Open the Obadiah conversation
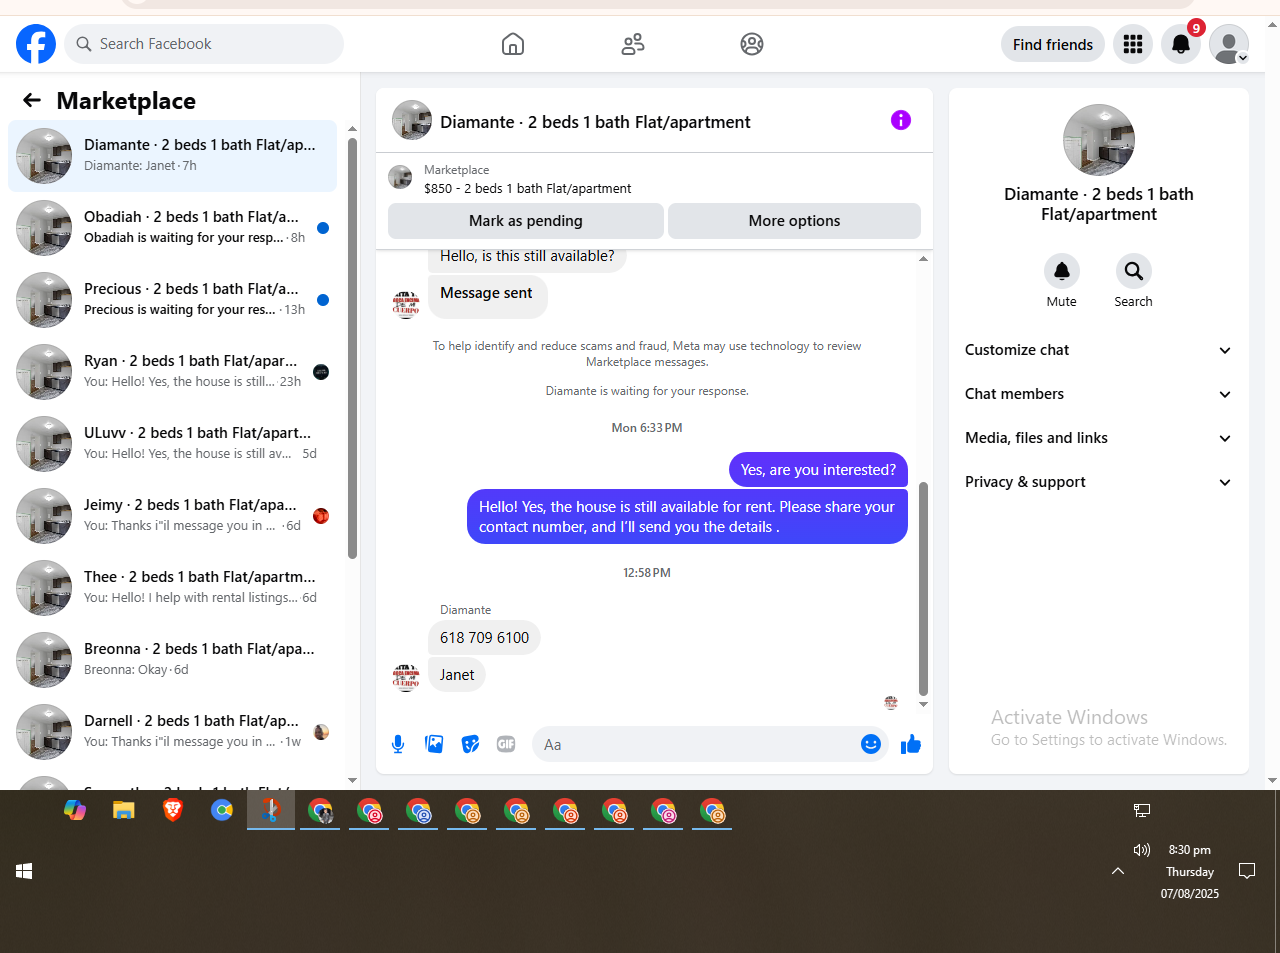1280x953 pixels. [x=172, y=228]
